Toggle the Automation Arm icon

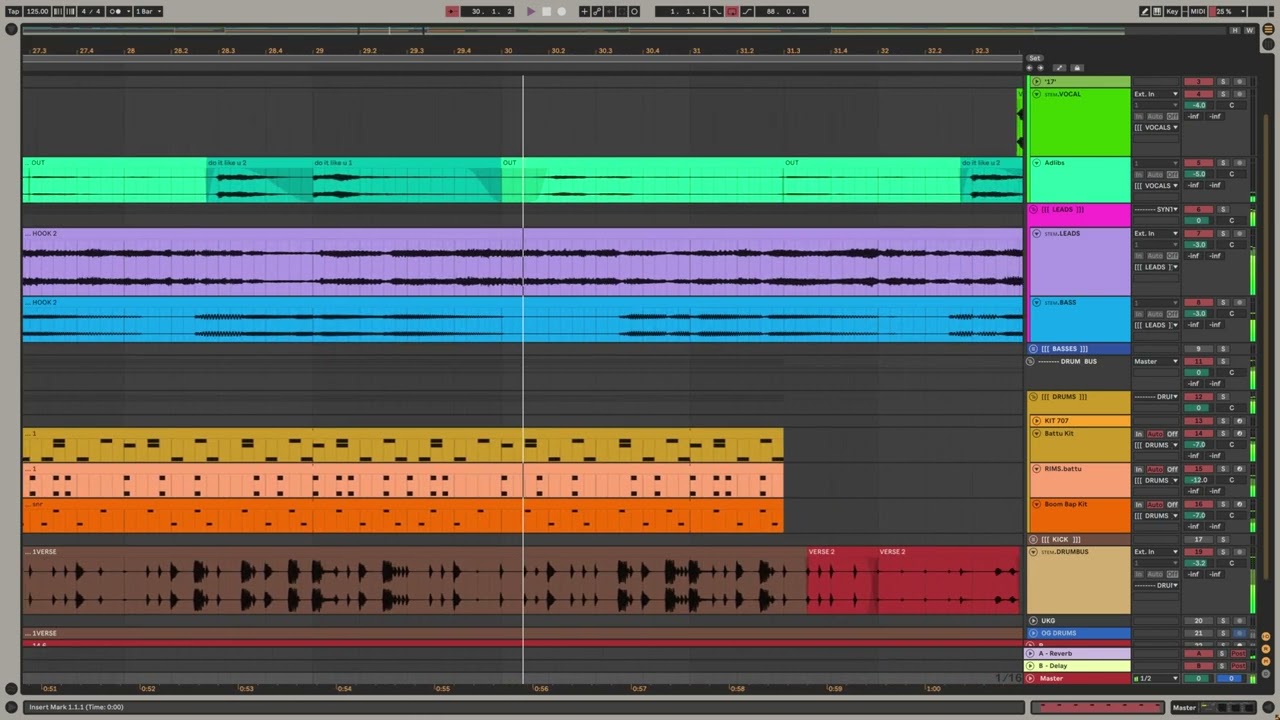(597, 11)
